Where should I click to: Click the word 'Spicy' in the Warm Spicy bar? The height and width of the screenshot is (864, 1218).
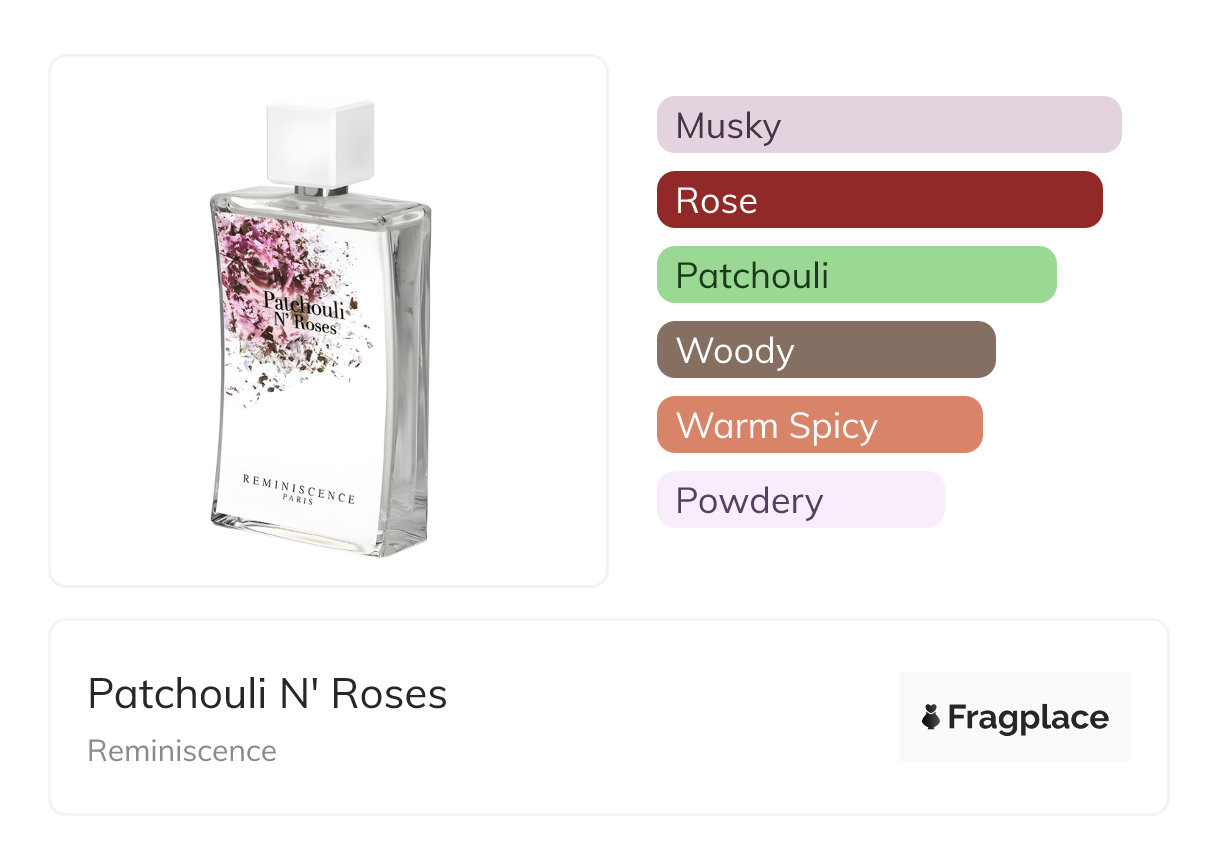[x=832, y=425]
